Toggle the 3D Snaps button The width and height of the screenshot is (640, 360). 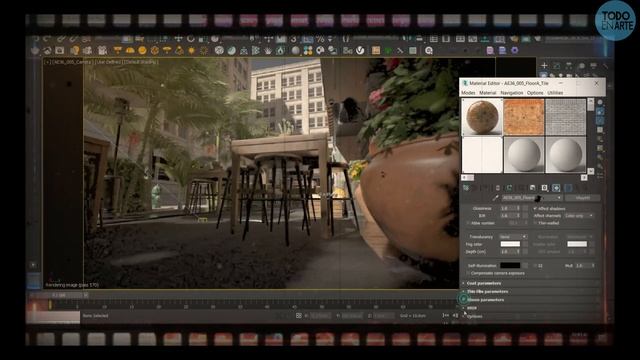coord(293,39)
